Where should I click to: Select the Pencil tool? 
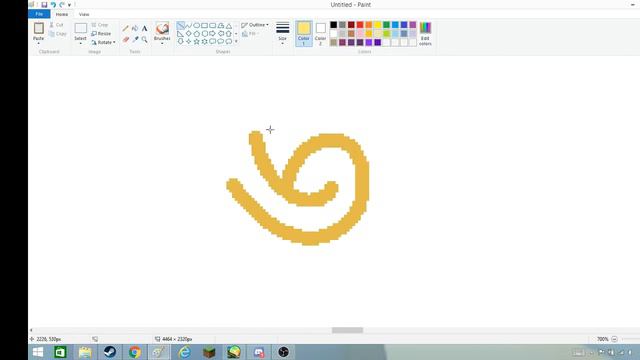(126, 29)
